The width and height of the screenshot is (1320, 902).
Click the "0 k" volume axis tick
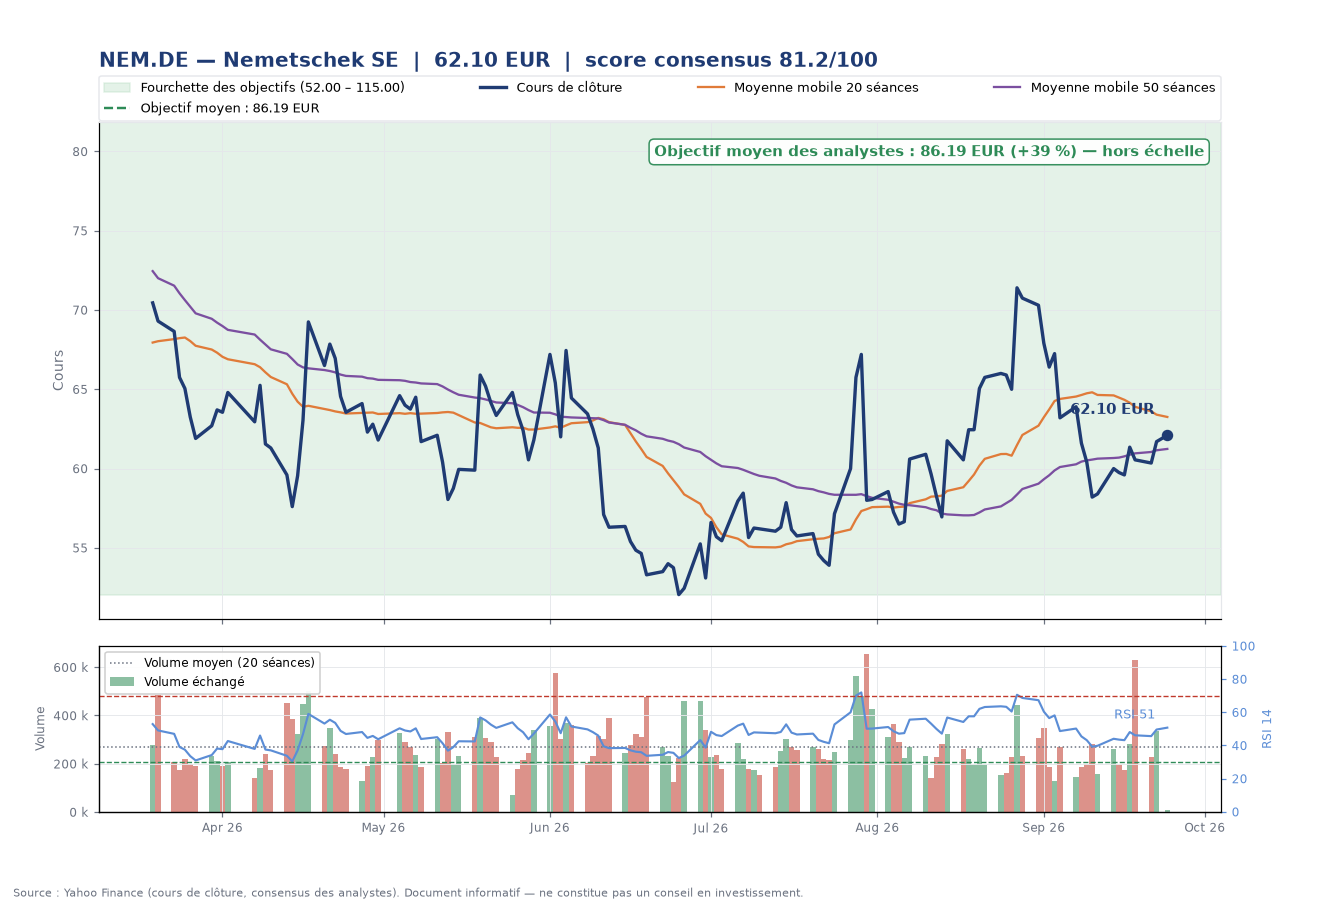click(x=78, y=812)
